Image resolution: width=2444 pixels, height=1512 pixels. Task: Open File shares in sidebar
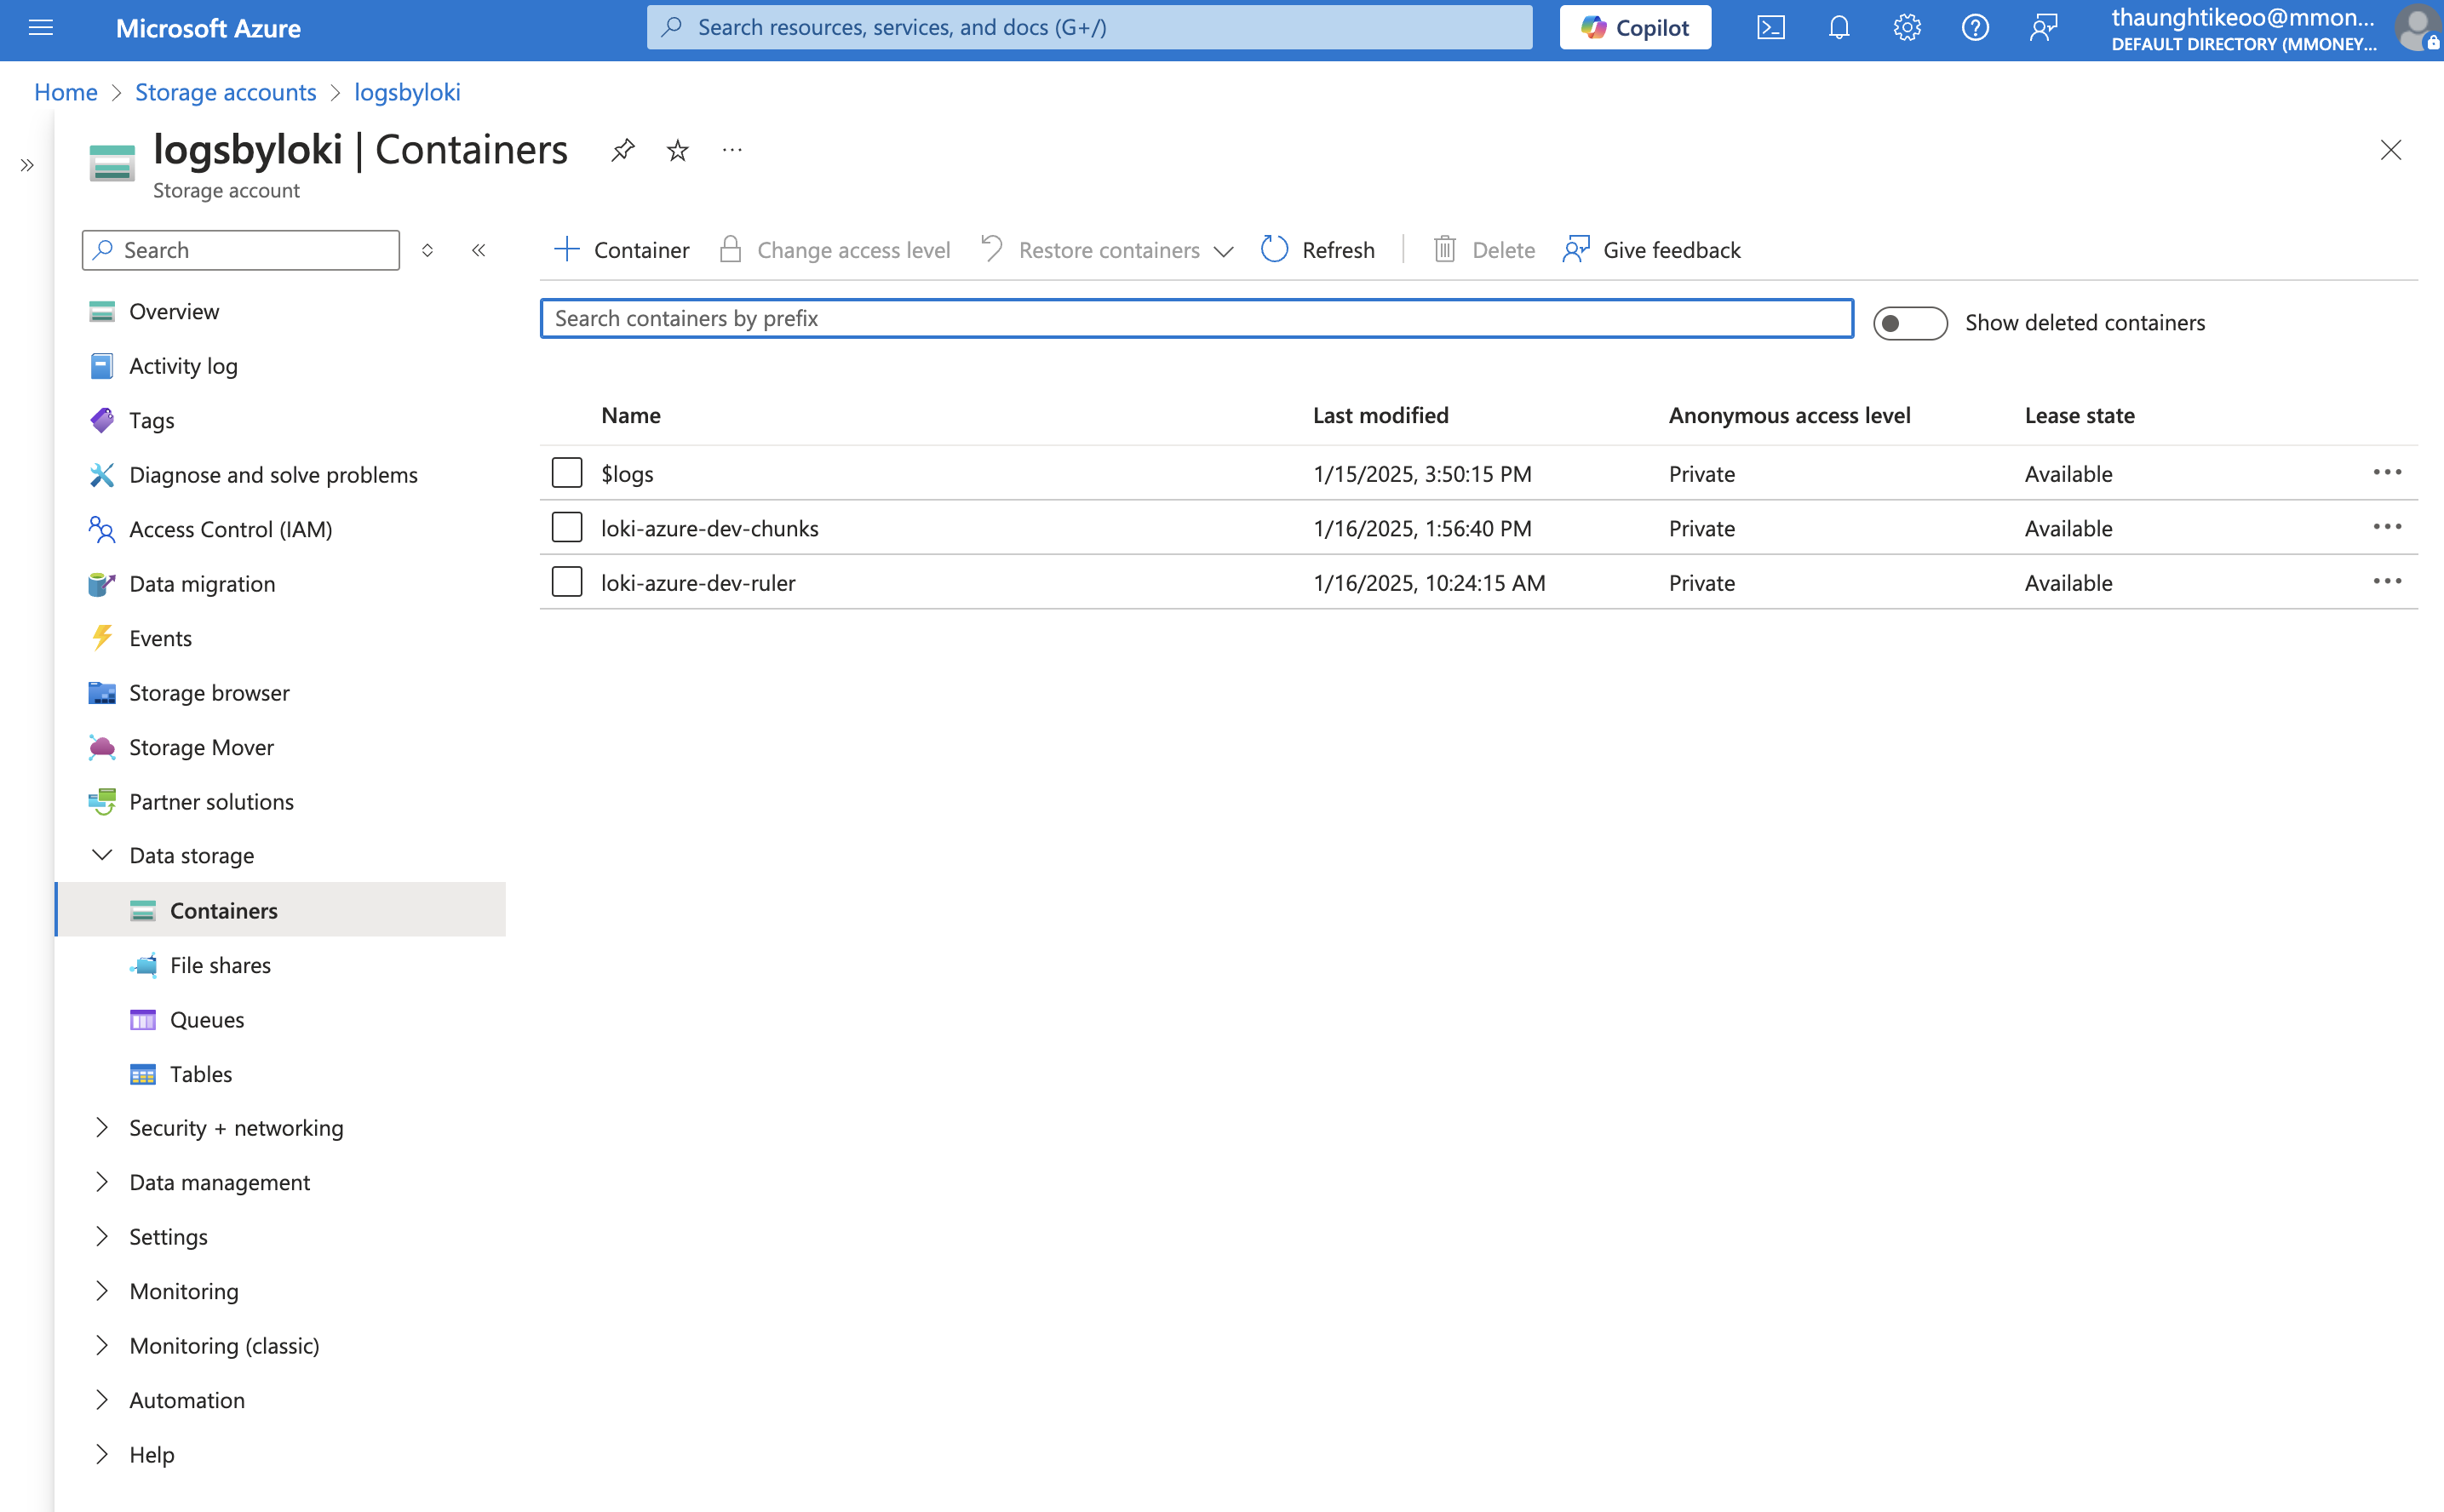220,965
